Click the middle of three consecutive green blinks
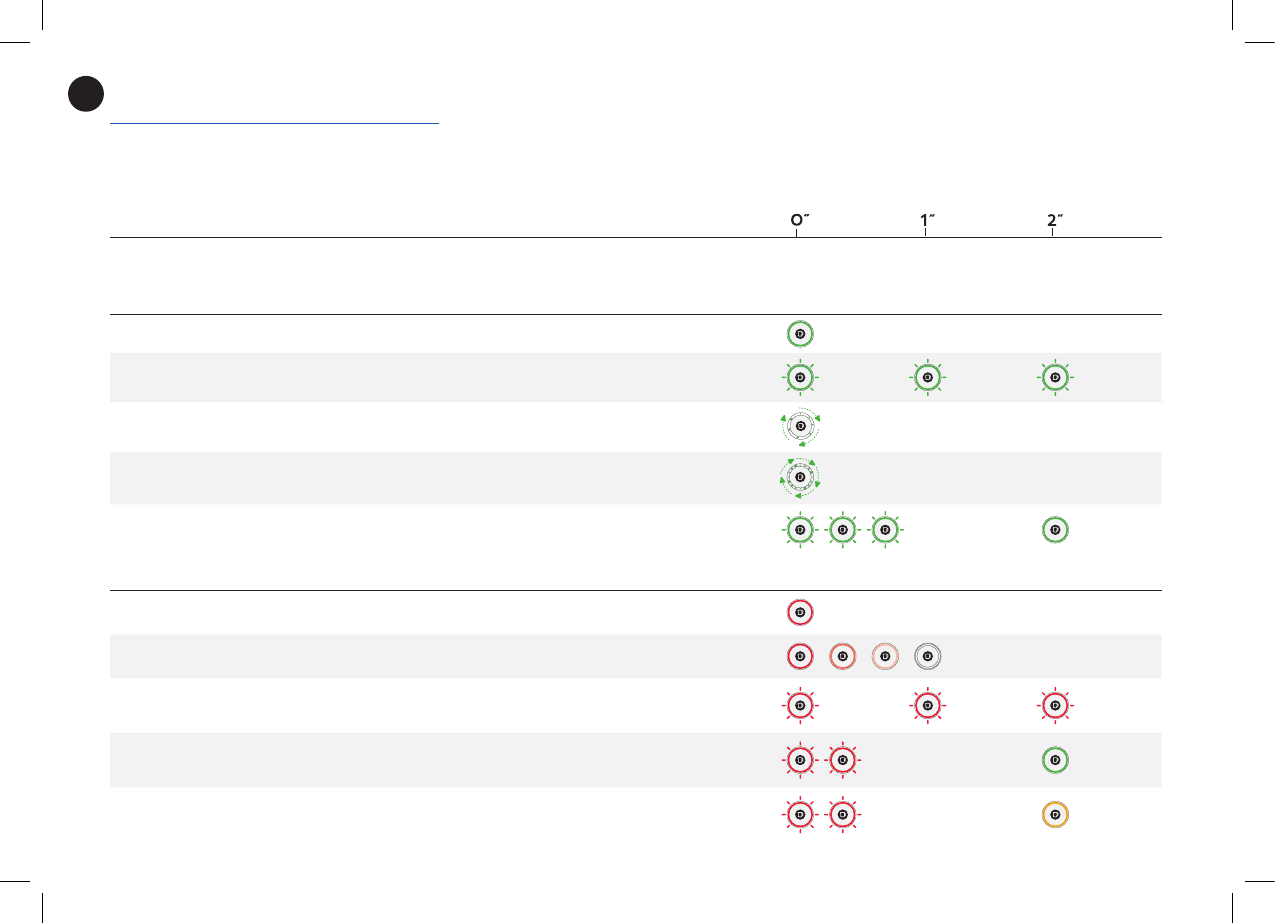The width and height of the screenshot is (1275, 923). point(842,529)
